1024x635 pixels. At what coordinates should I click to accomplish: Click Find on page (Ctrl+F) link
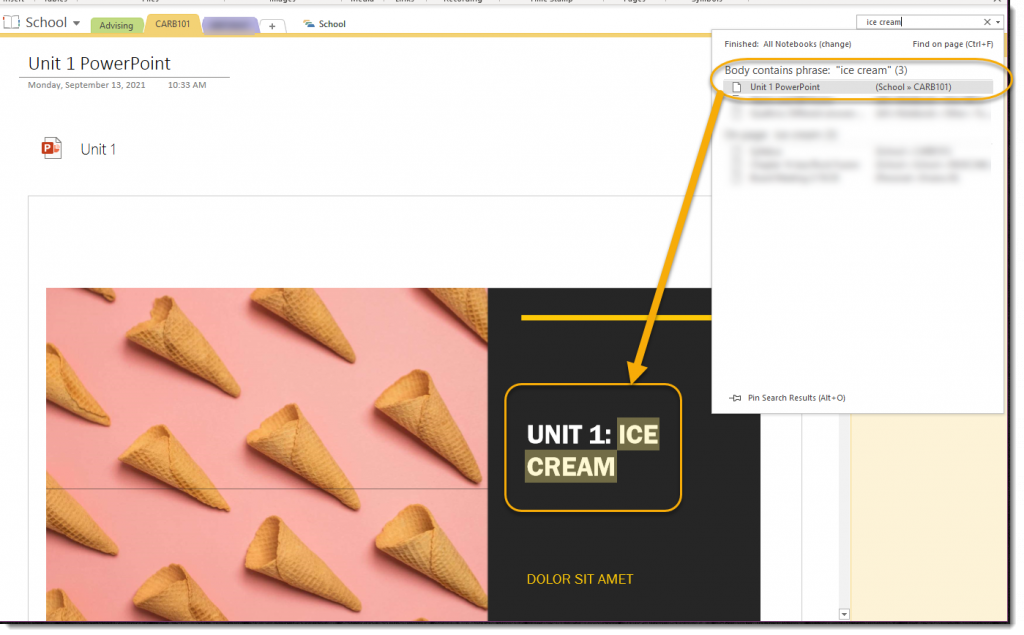click(952, 44)
